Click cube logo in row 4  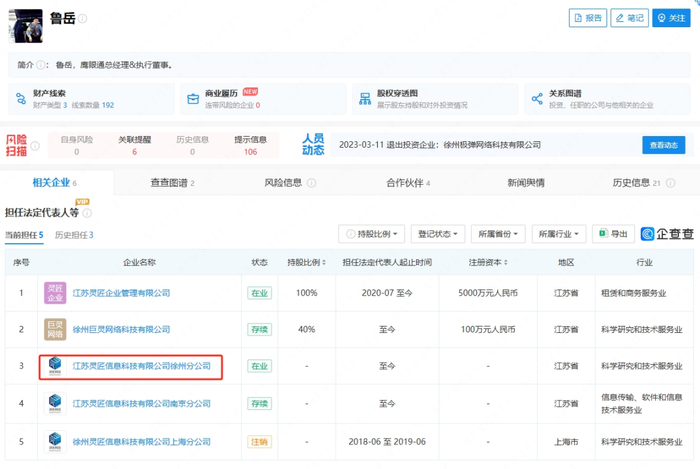(55, 403)
